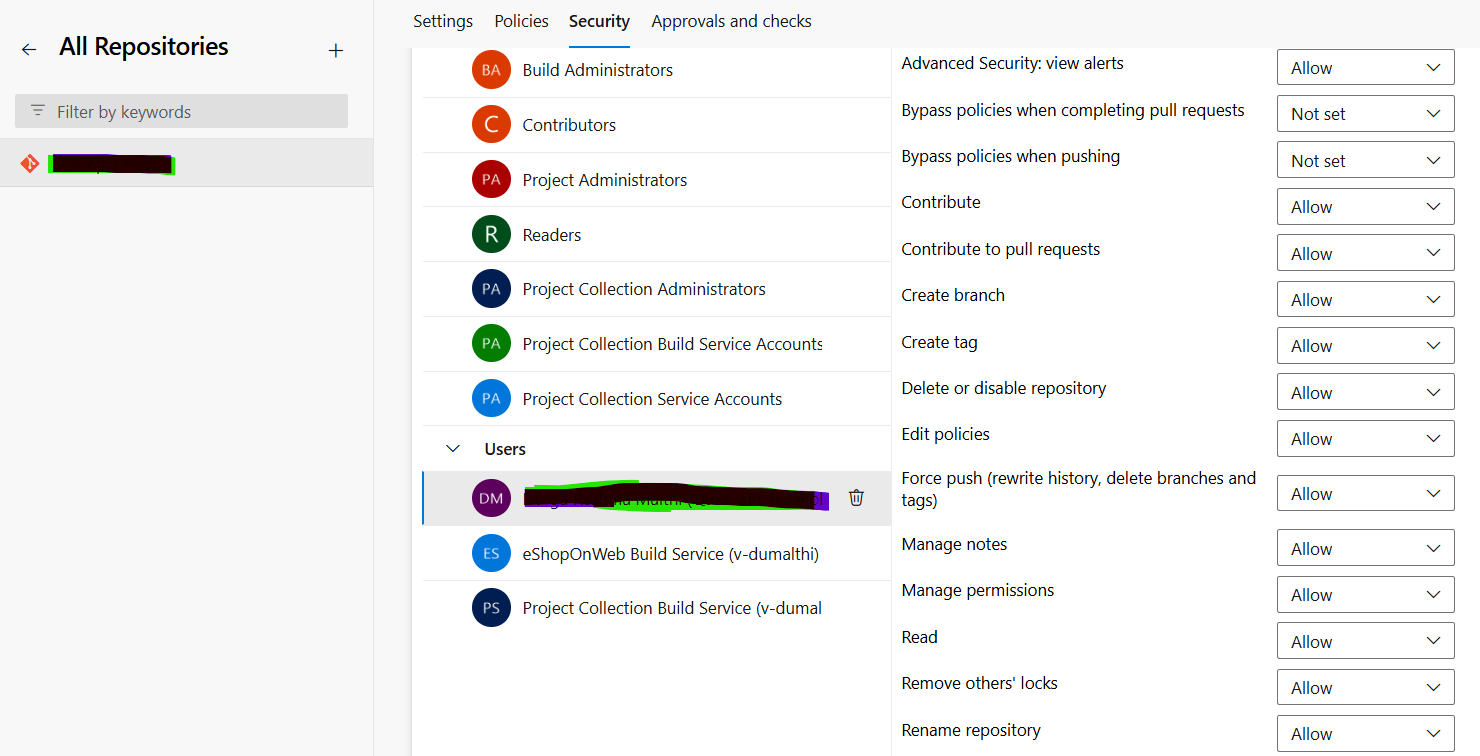Screen dimensions: 1480x756
Task: Click the back arrow to All Repositories
Action: [28, 48]
